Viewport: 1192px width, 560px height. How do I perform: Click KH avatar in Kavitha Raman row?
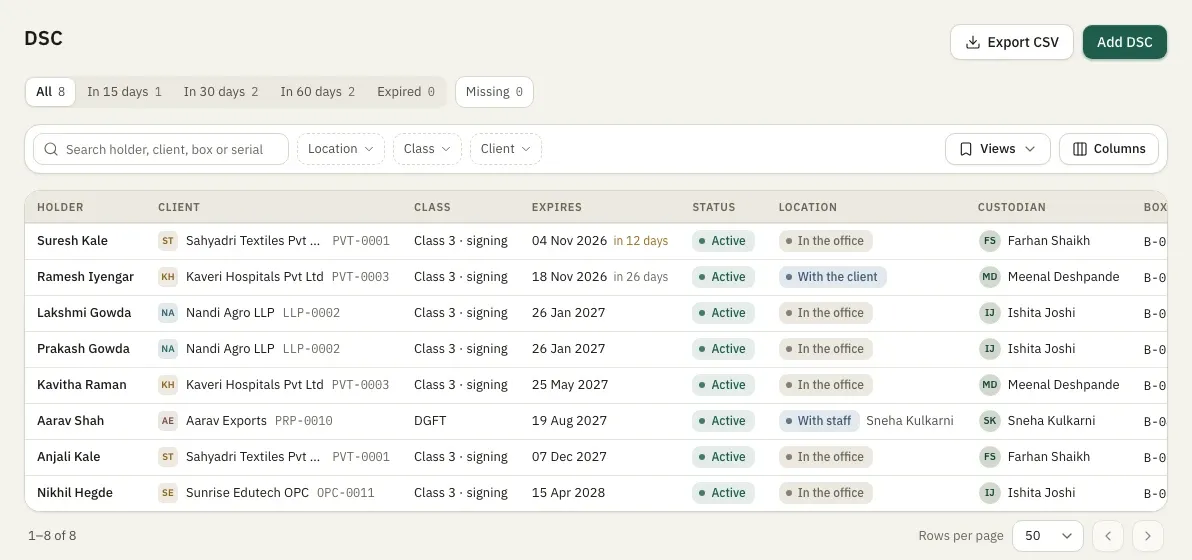(168, 384)
